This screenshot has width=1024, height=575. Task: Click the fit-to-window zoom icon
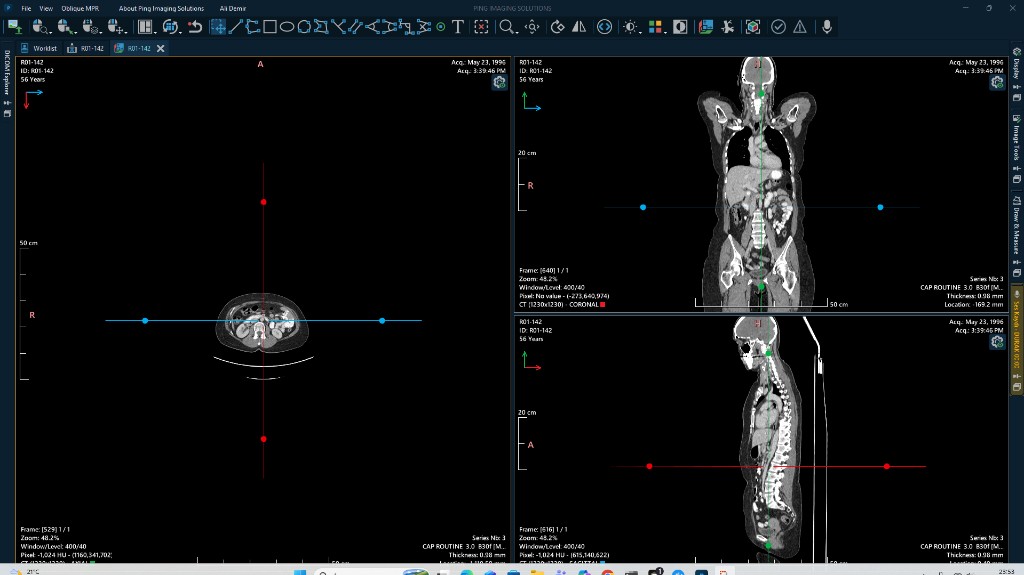pos(532,27)
